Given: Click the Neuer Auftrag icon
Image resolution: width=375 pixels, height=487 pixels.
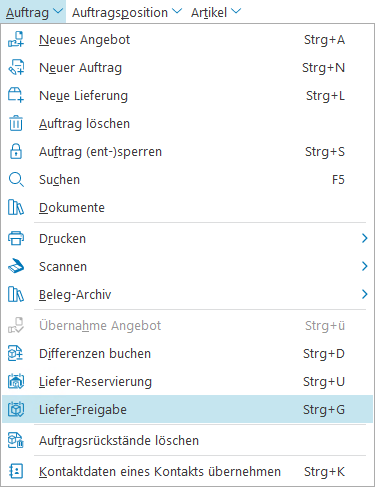Looking at the screenshot, I should (16, 67).
